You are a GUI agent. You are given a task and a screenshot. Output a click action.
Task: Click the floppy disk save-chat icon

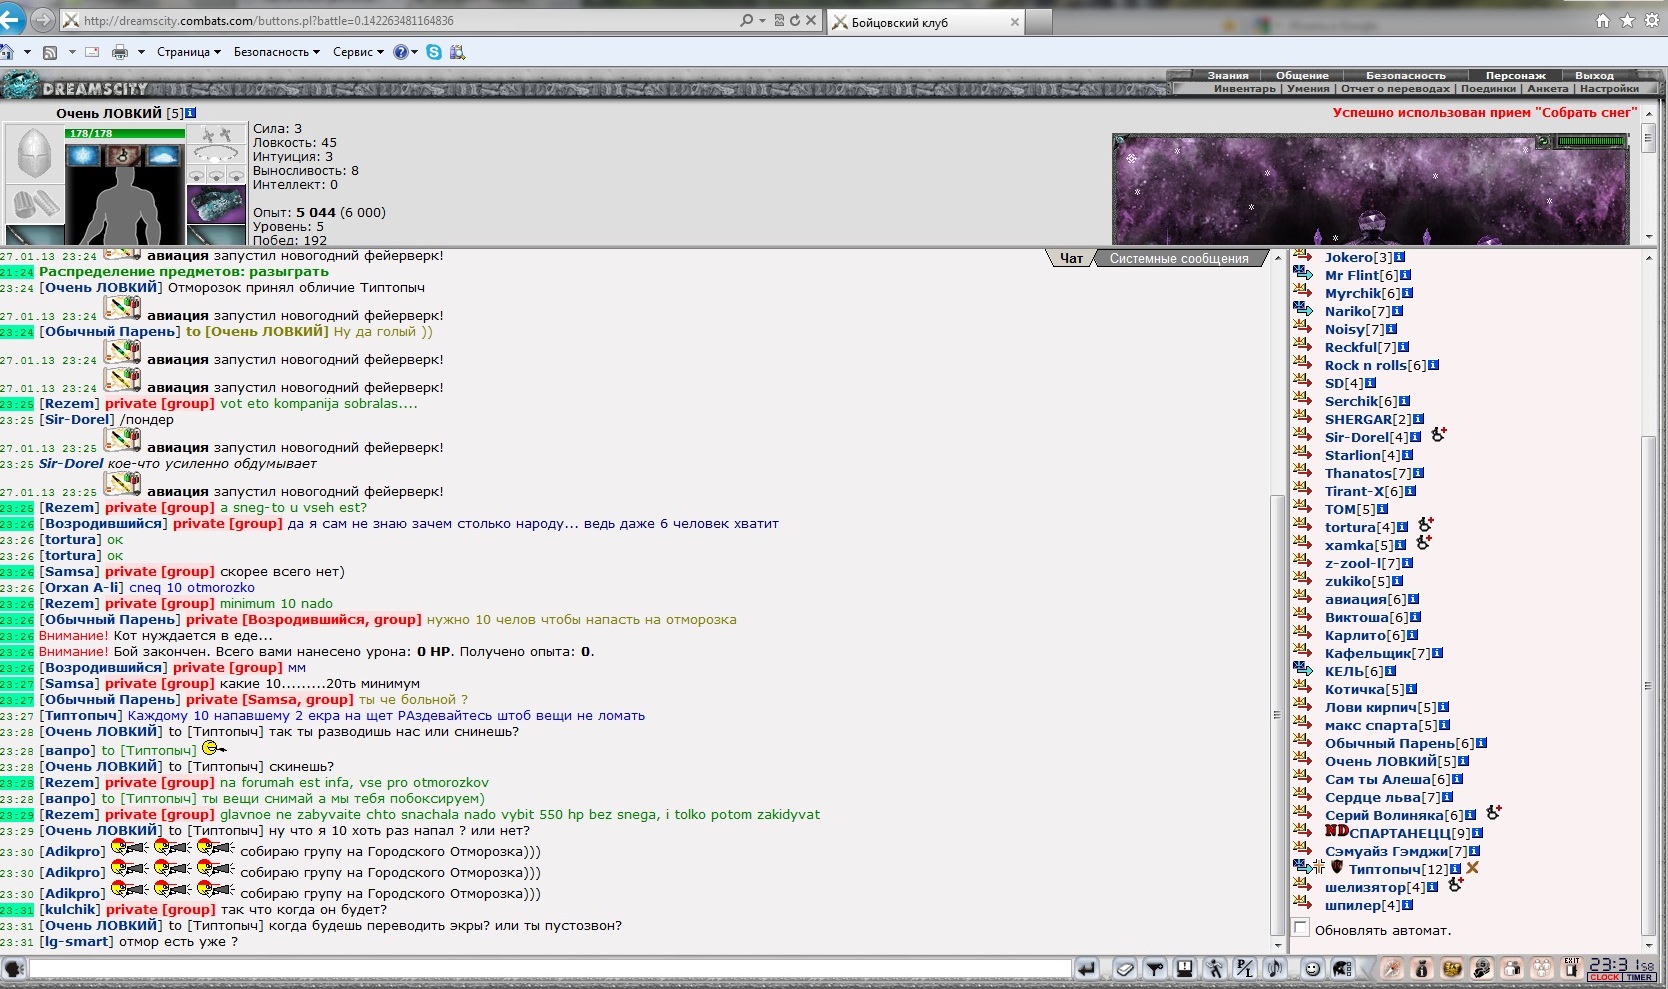click(1185, 968)
